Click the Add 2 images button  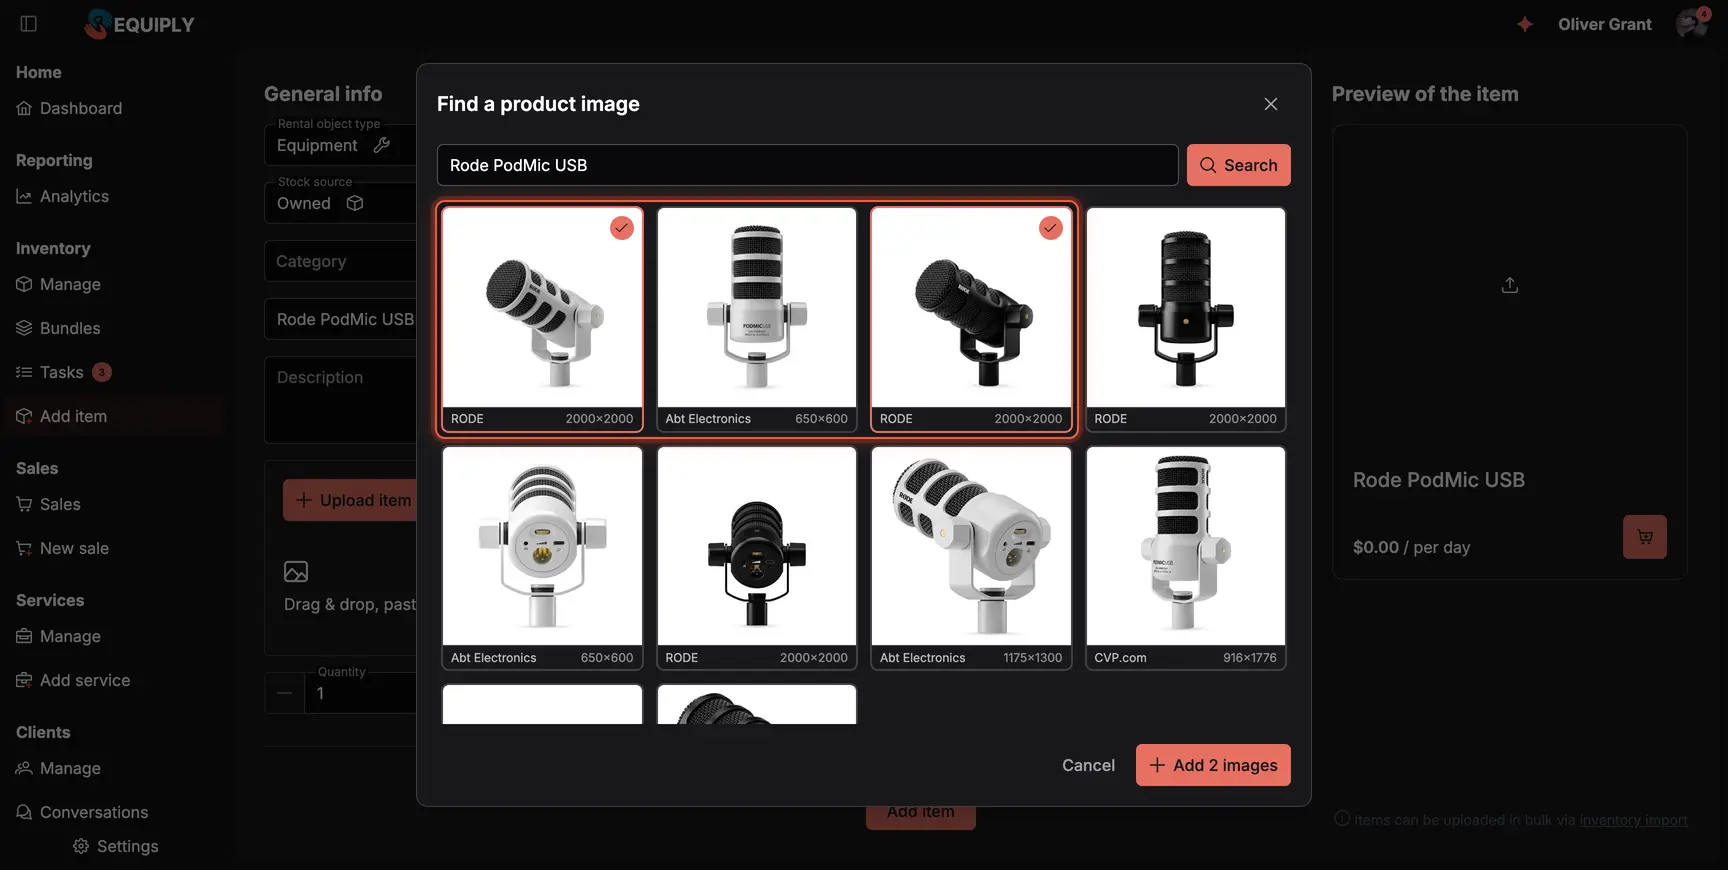1213,765
